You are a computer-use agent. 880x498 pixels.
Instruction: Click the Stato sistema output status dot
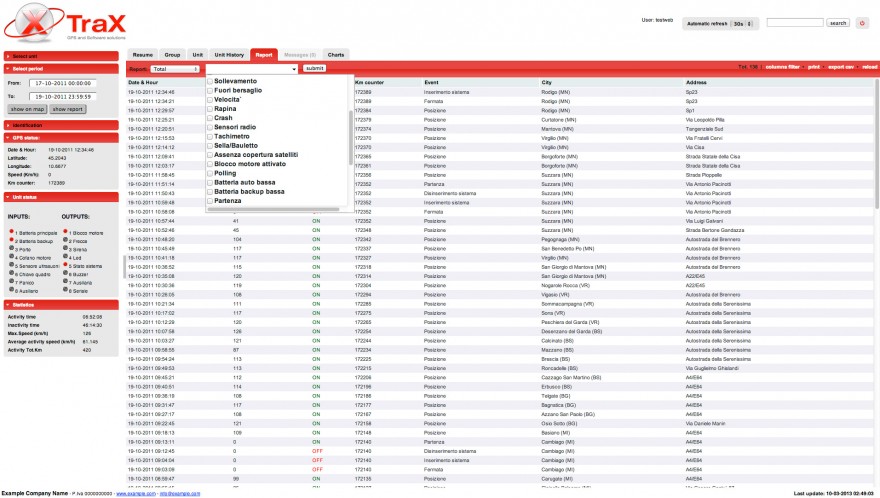tap(65, 264)
